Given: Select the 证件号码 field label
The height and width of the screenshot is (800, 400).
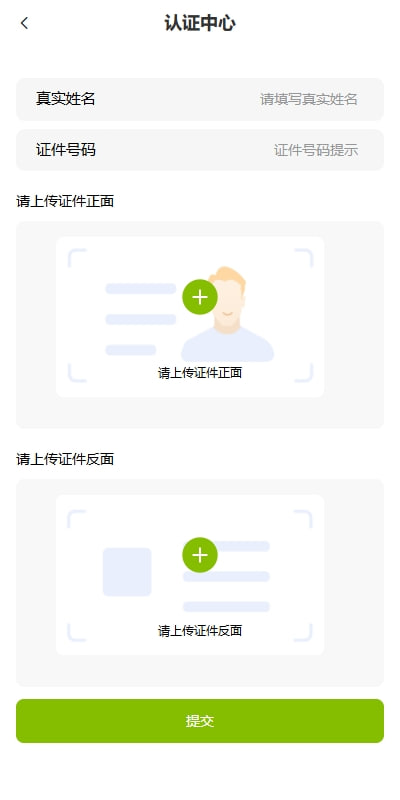Looking at the screenshot, I should 66,150.
